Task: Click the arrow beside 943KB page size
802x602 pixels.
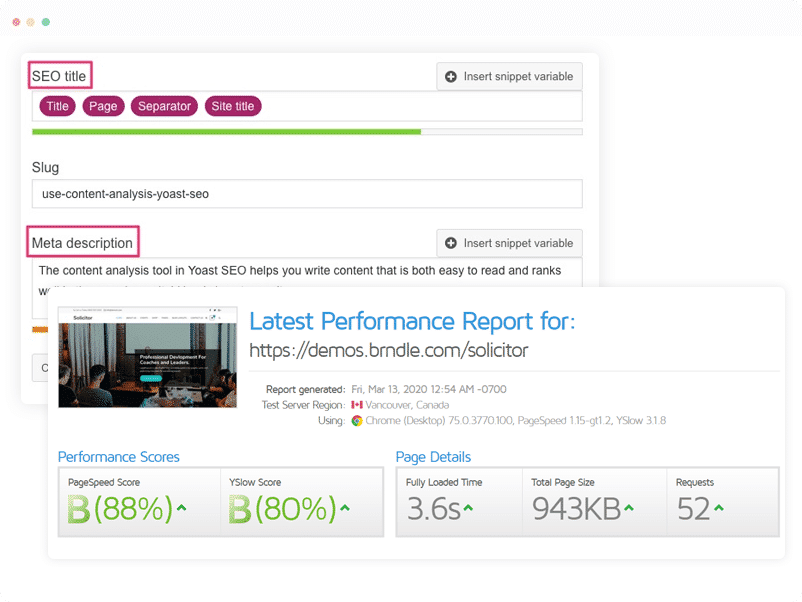Action: (x=629, y=508)
